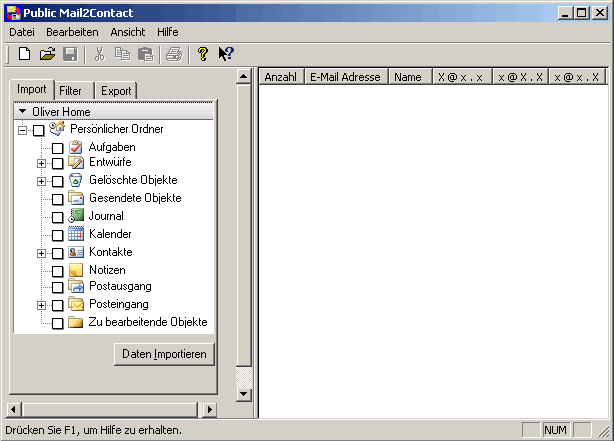Collapse the Oliver Home section header

click(114, 112)
